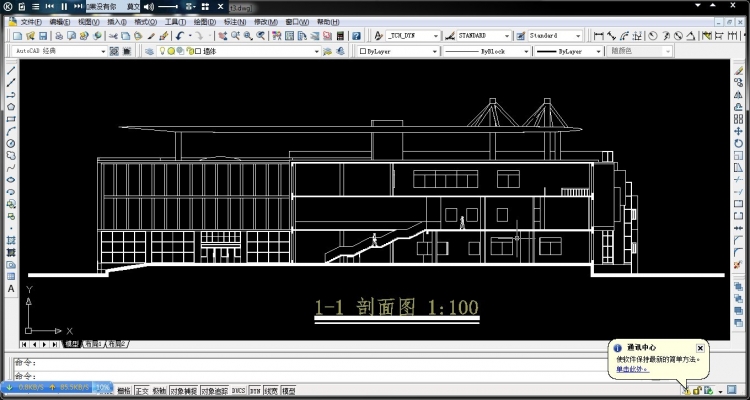Click the toolbar lock icon in status tray
750x400 pixels.
click(697, 391)
